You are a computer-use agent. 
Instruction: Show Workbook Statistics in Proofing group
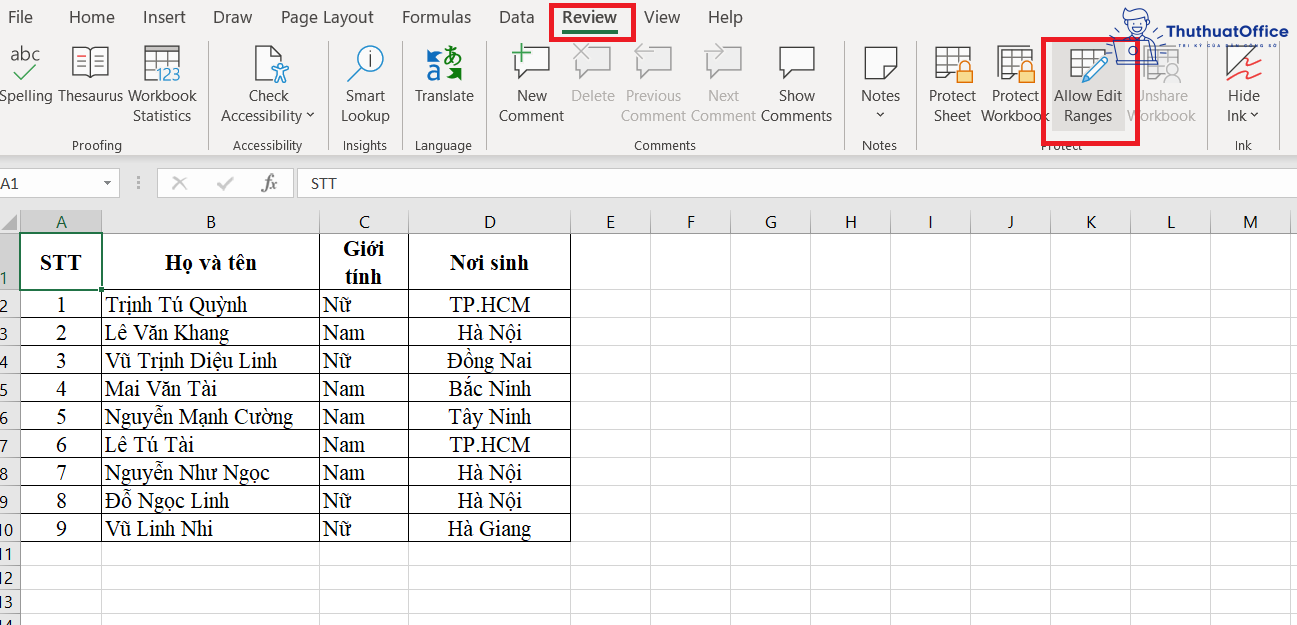point(161,80)
